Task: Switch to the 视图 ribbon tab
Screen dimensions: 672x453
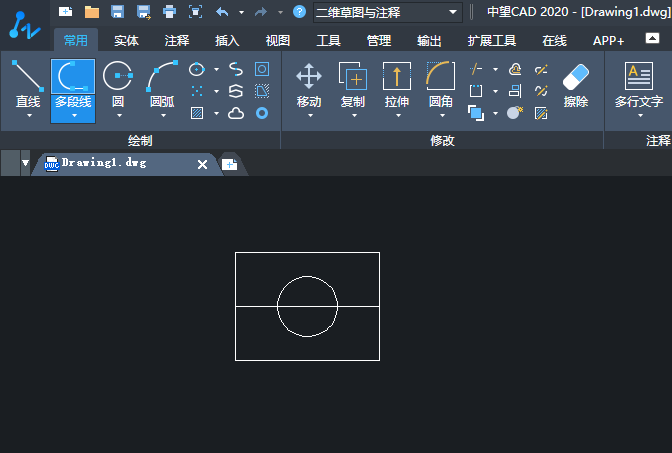Action: [x=278, y=41]
